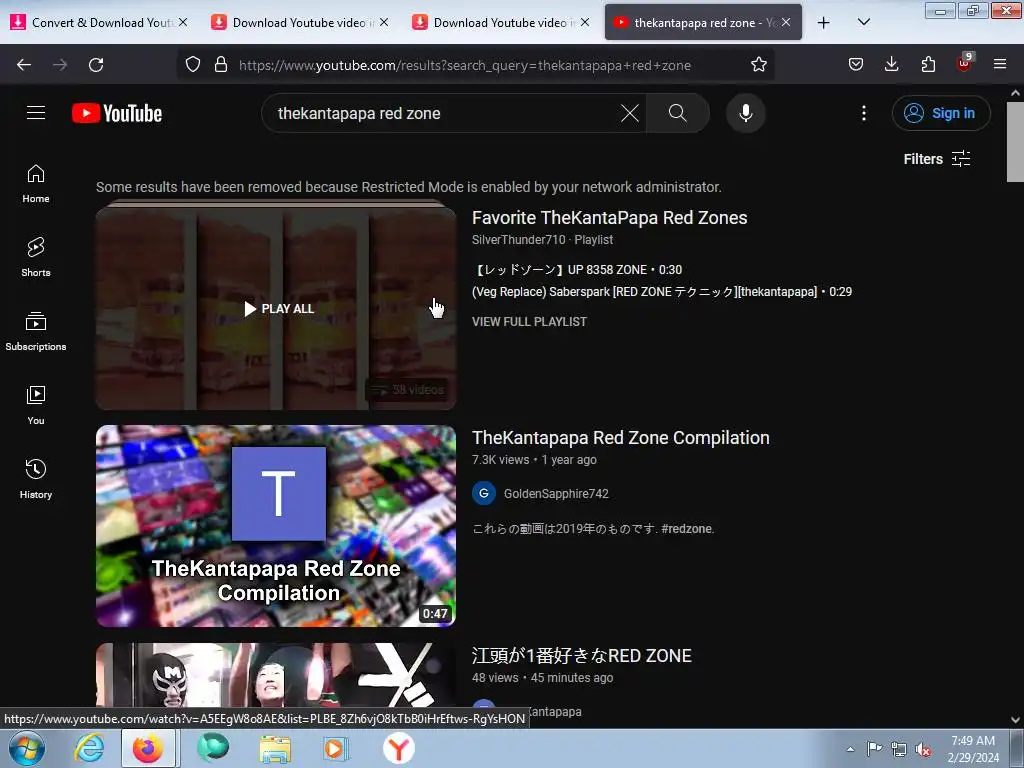Show hidden system tray icons arrow
The width and height of the screenshot is (1024, 768).
(850, 749)
